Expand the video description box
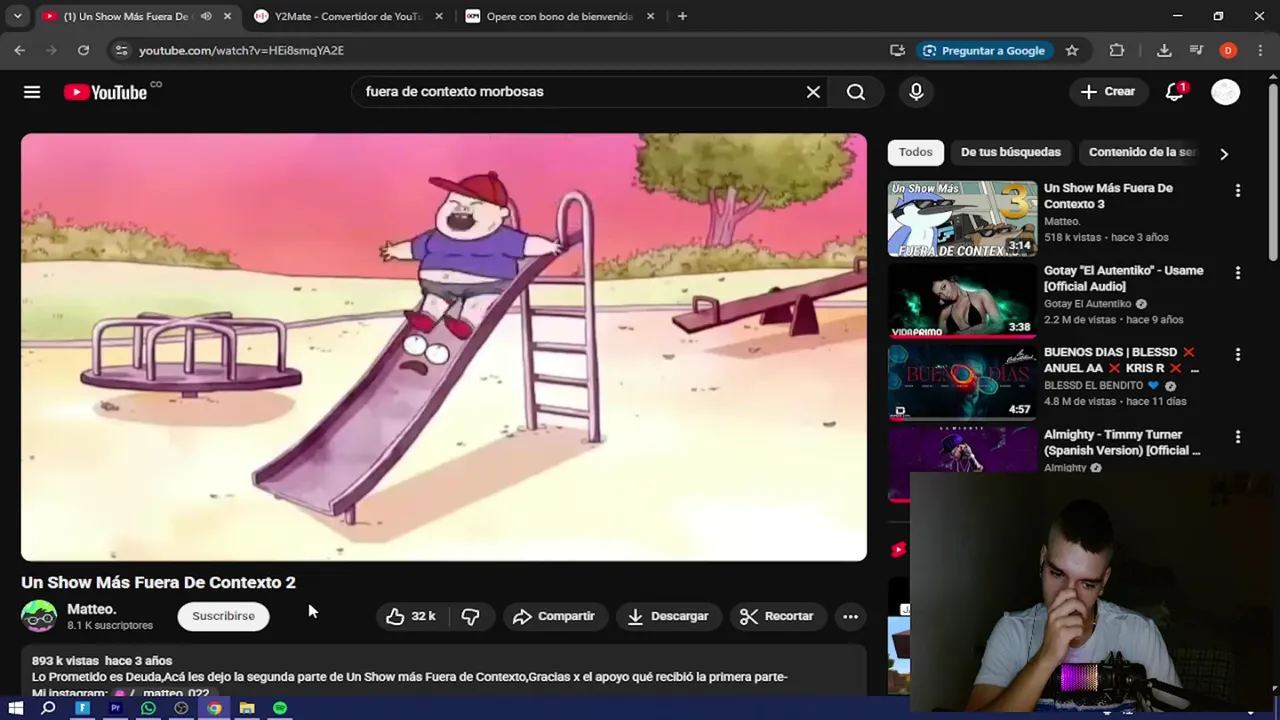The height and width of the screenshot is (720, 1280). coord(444,672)
